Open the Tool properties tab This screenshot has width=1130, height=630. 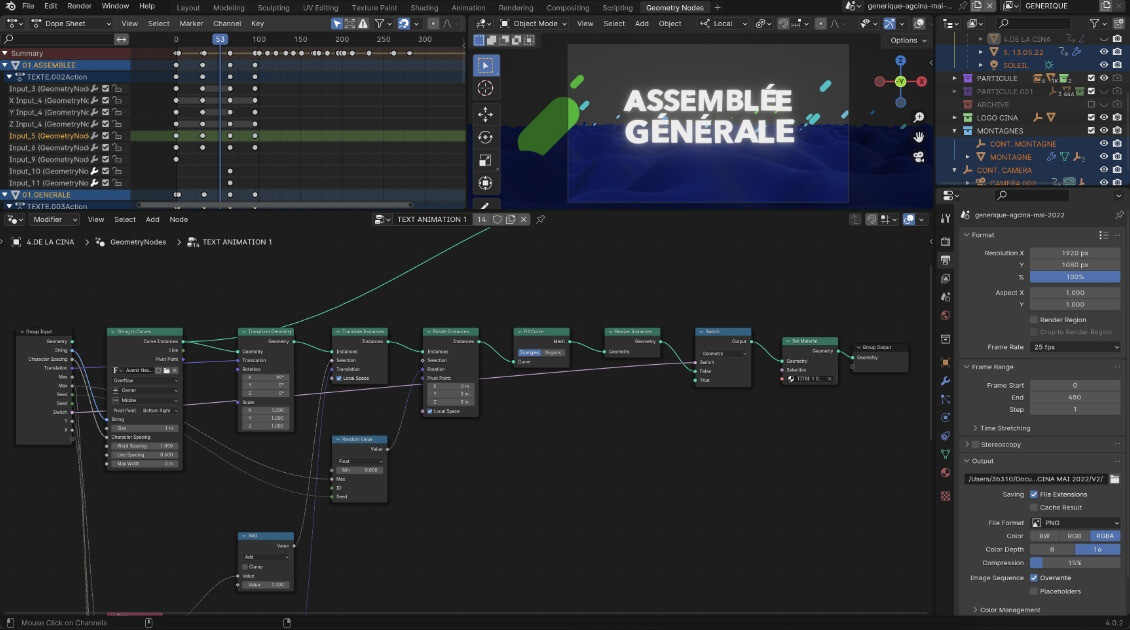coord(946,218)
